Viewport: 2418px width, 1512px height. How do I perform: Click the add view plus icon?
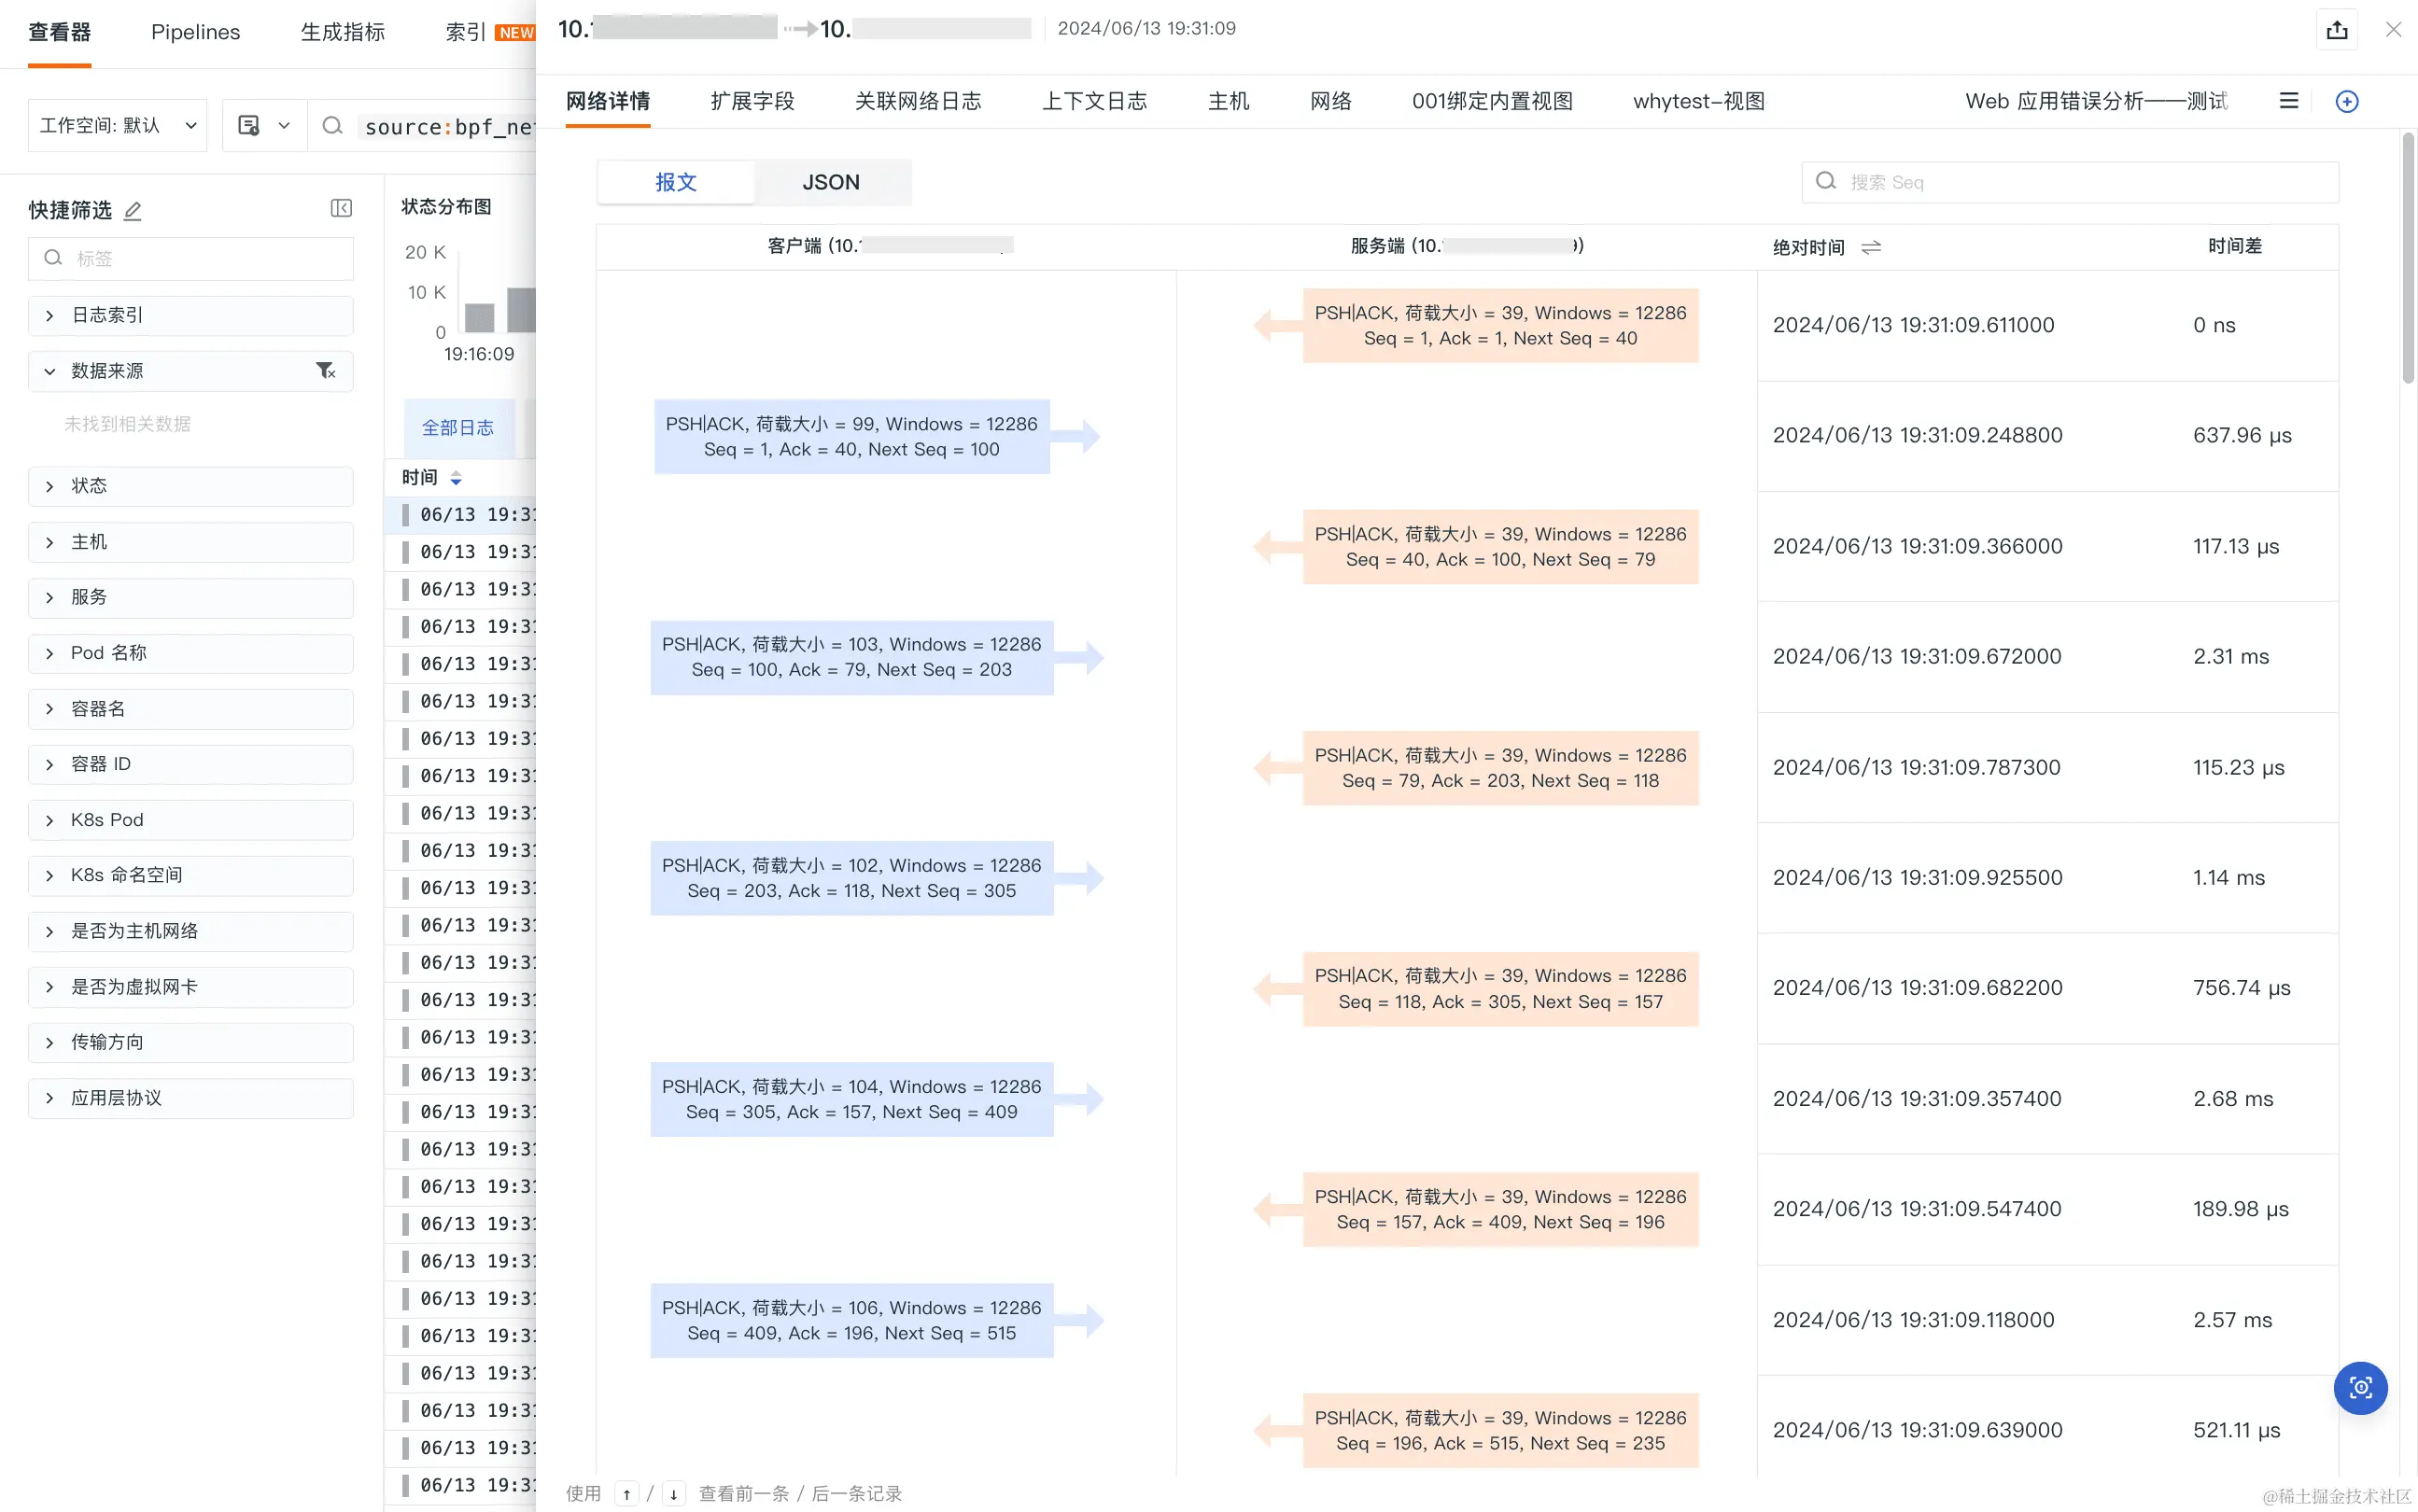(2346, 101)
